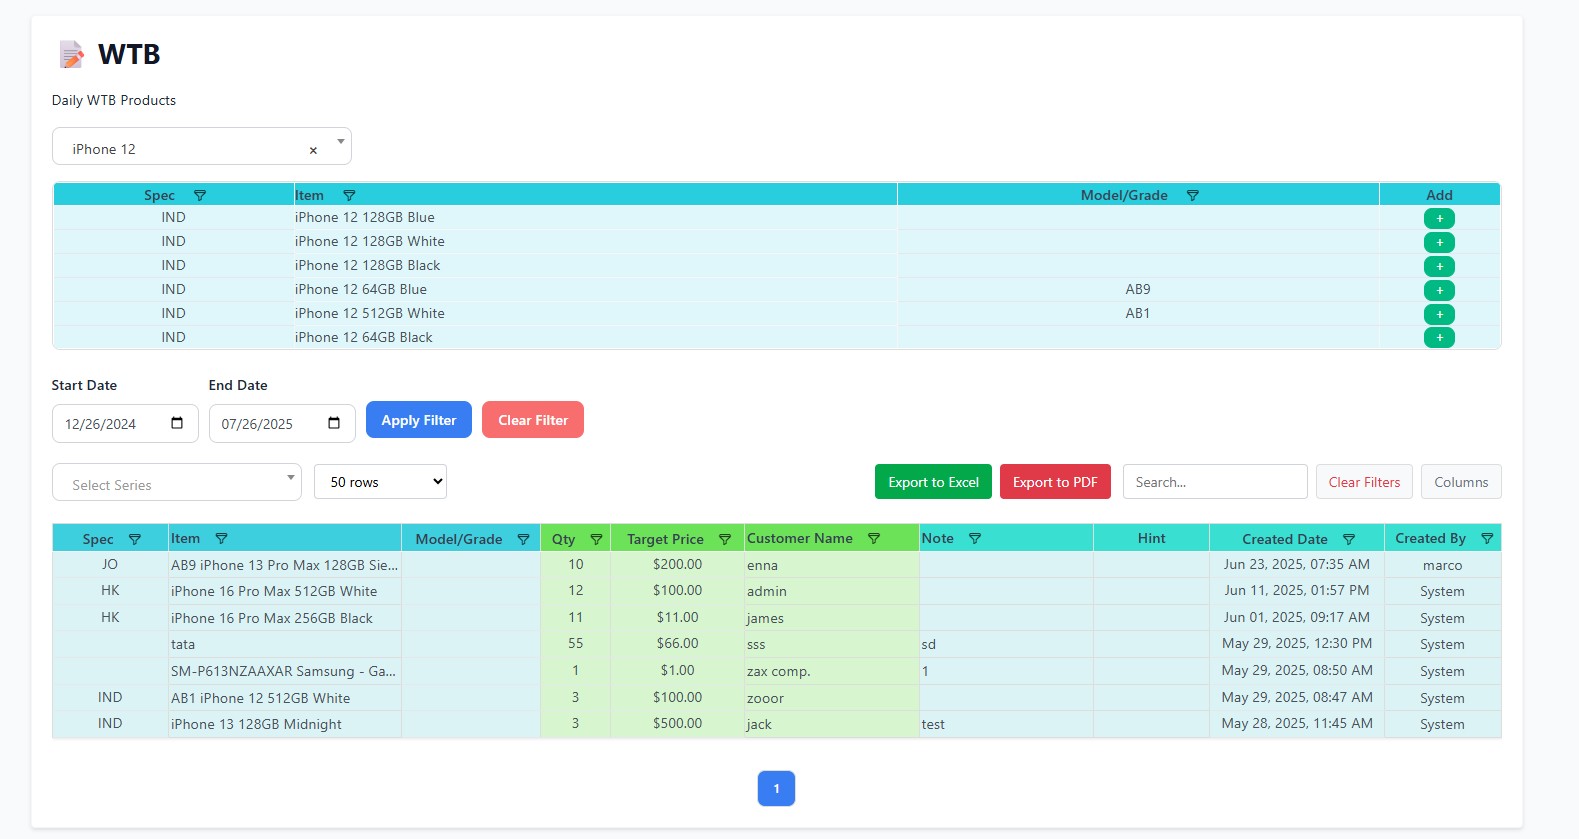Image resolution: width=1579 pixels, height=839 pixels.
Task: Filter the lower table Model/Grade column
Action: (x=523, y=539)
